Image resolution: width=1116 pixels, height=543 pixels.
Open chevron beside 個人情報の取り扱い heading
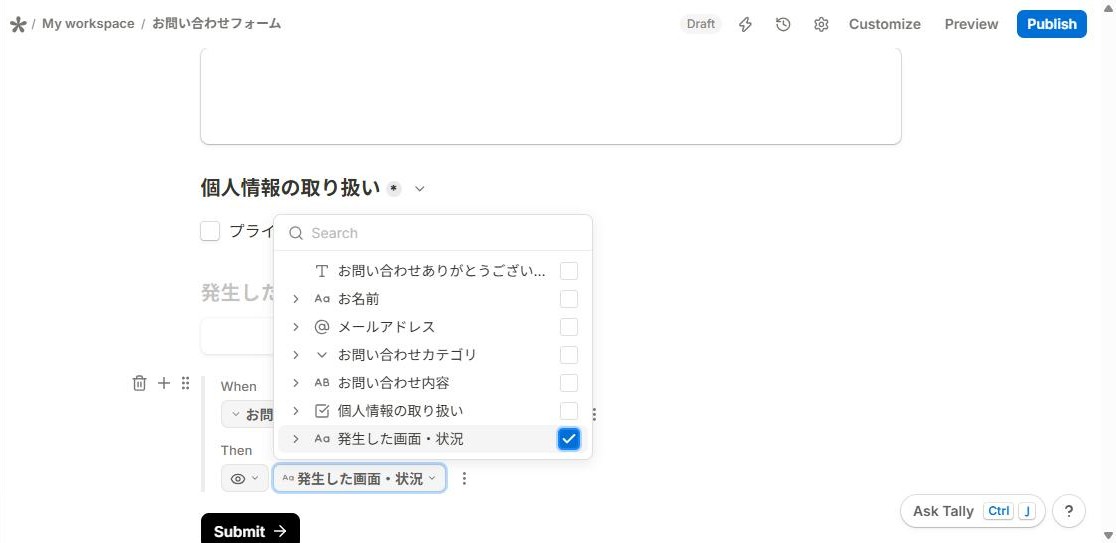pos(420,189)
